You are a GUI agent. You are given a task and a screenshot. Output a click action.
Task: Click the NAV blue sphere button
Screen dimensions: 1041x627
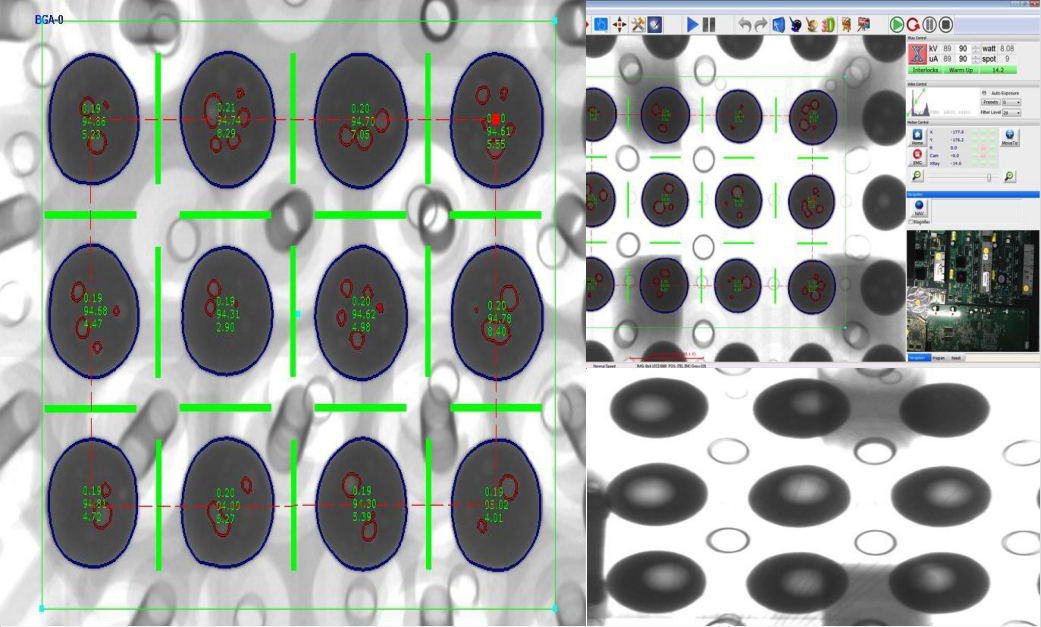(919, 208)
